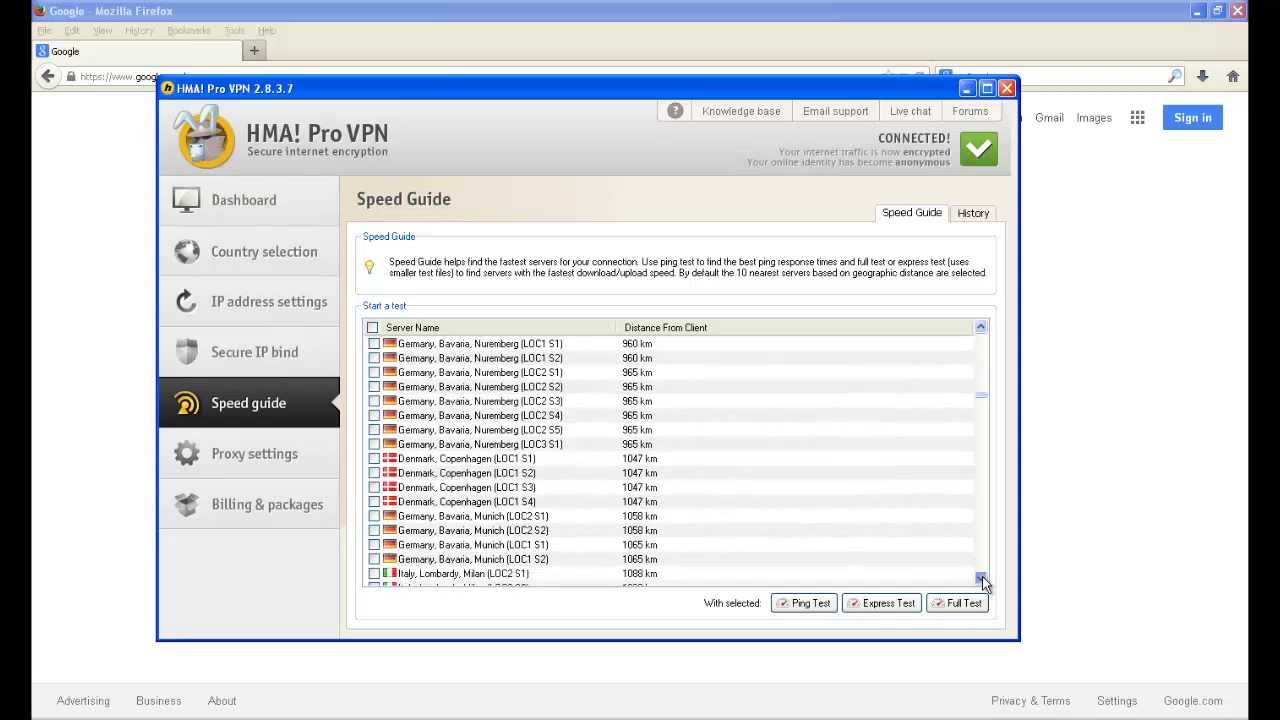Click server list scroll down arrow

[981, 578]
